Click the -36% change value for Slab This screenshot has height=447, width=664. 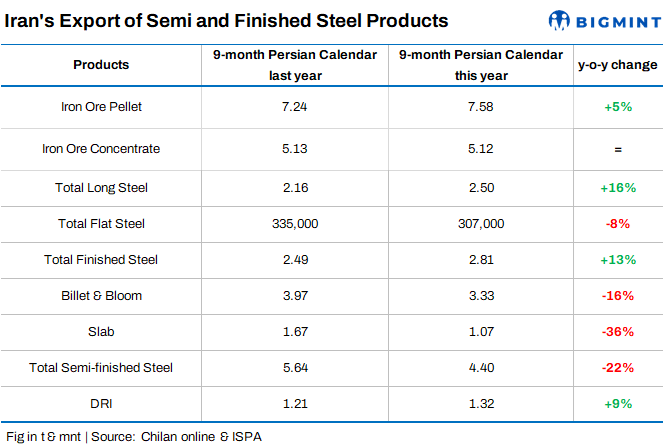tap(617, 332)
